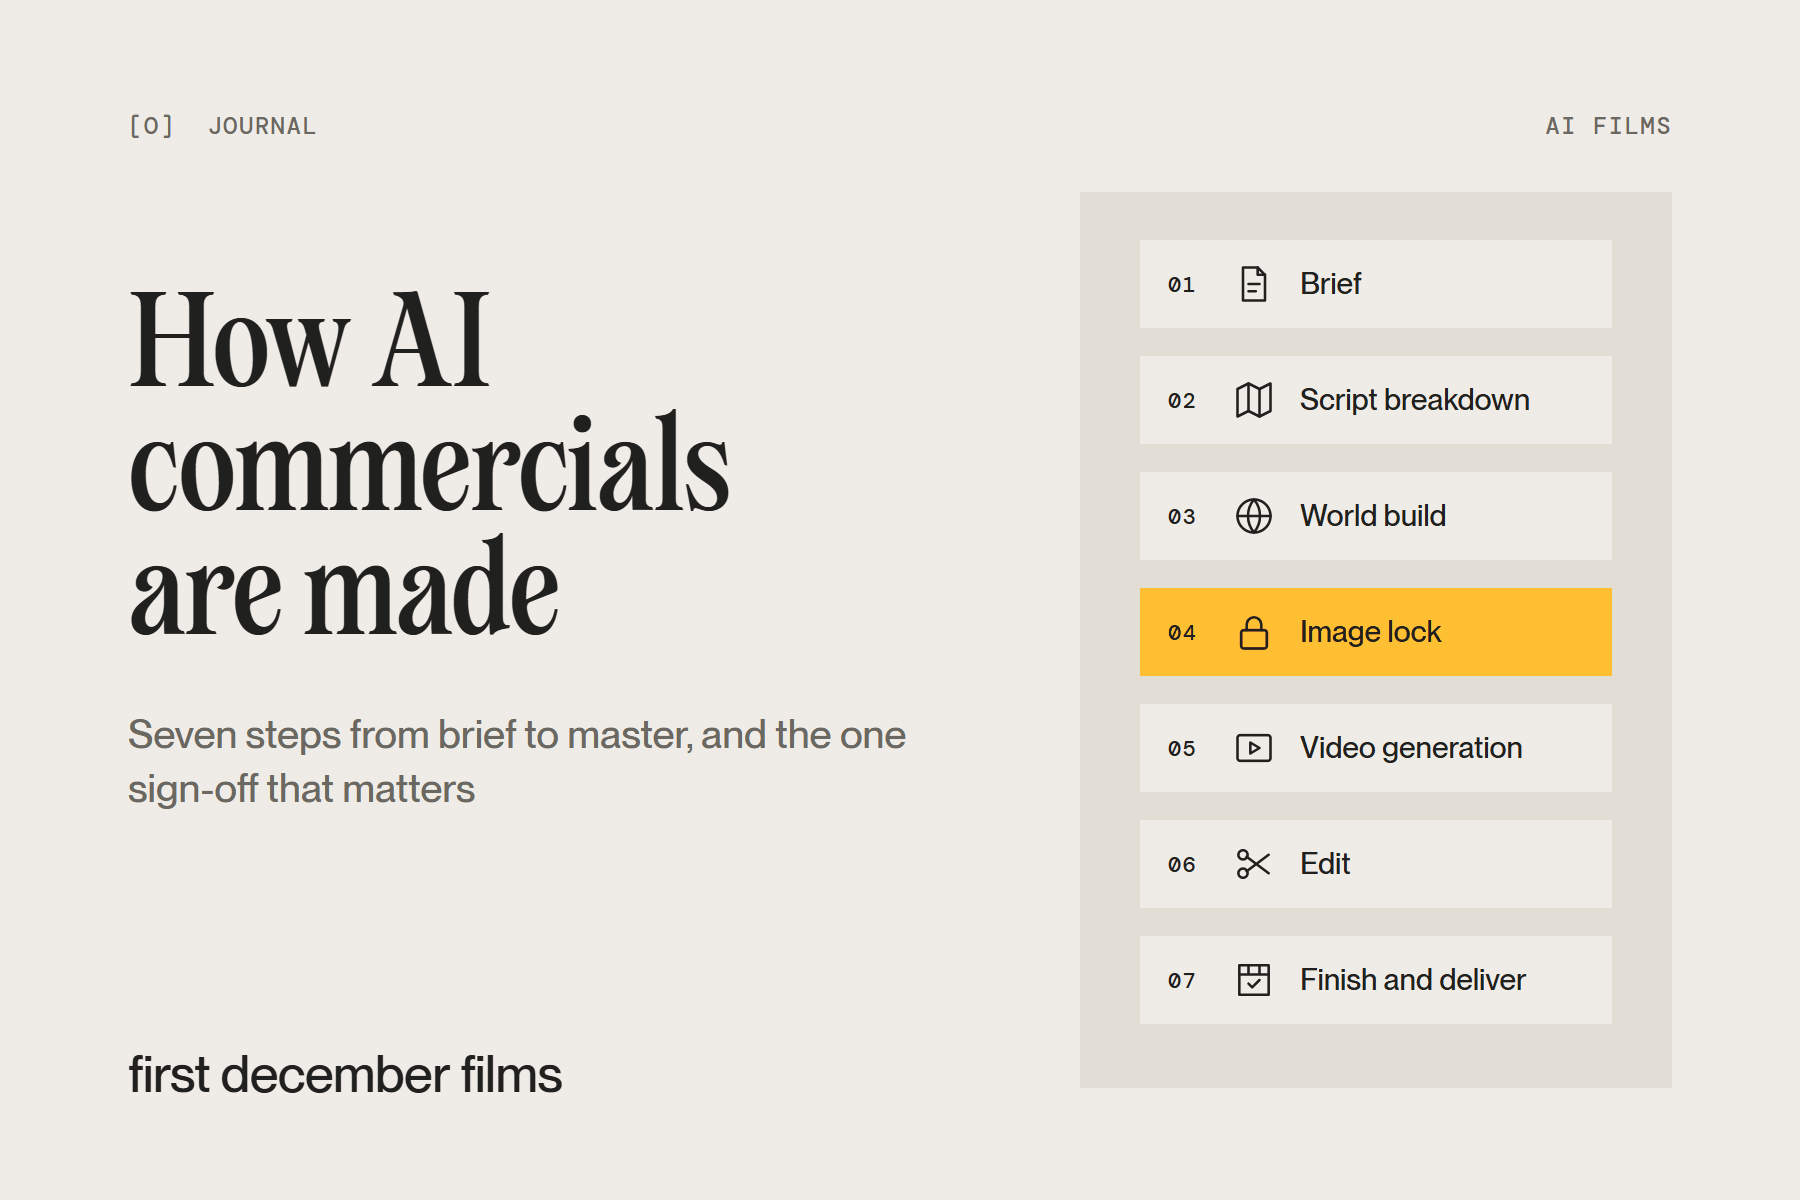Click the globe icon beside World build
The height and width of the screenshot is (1200, 1800).
click(x=1253, y=516)
